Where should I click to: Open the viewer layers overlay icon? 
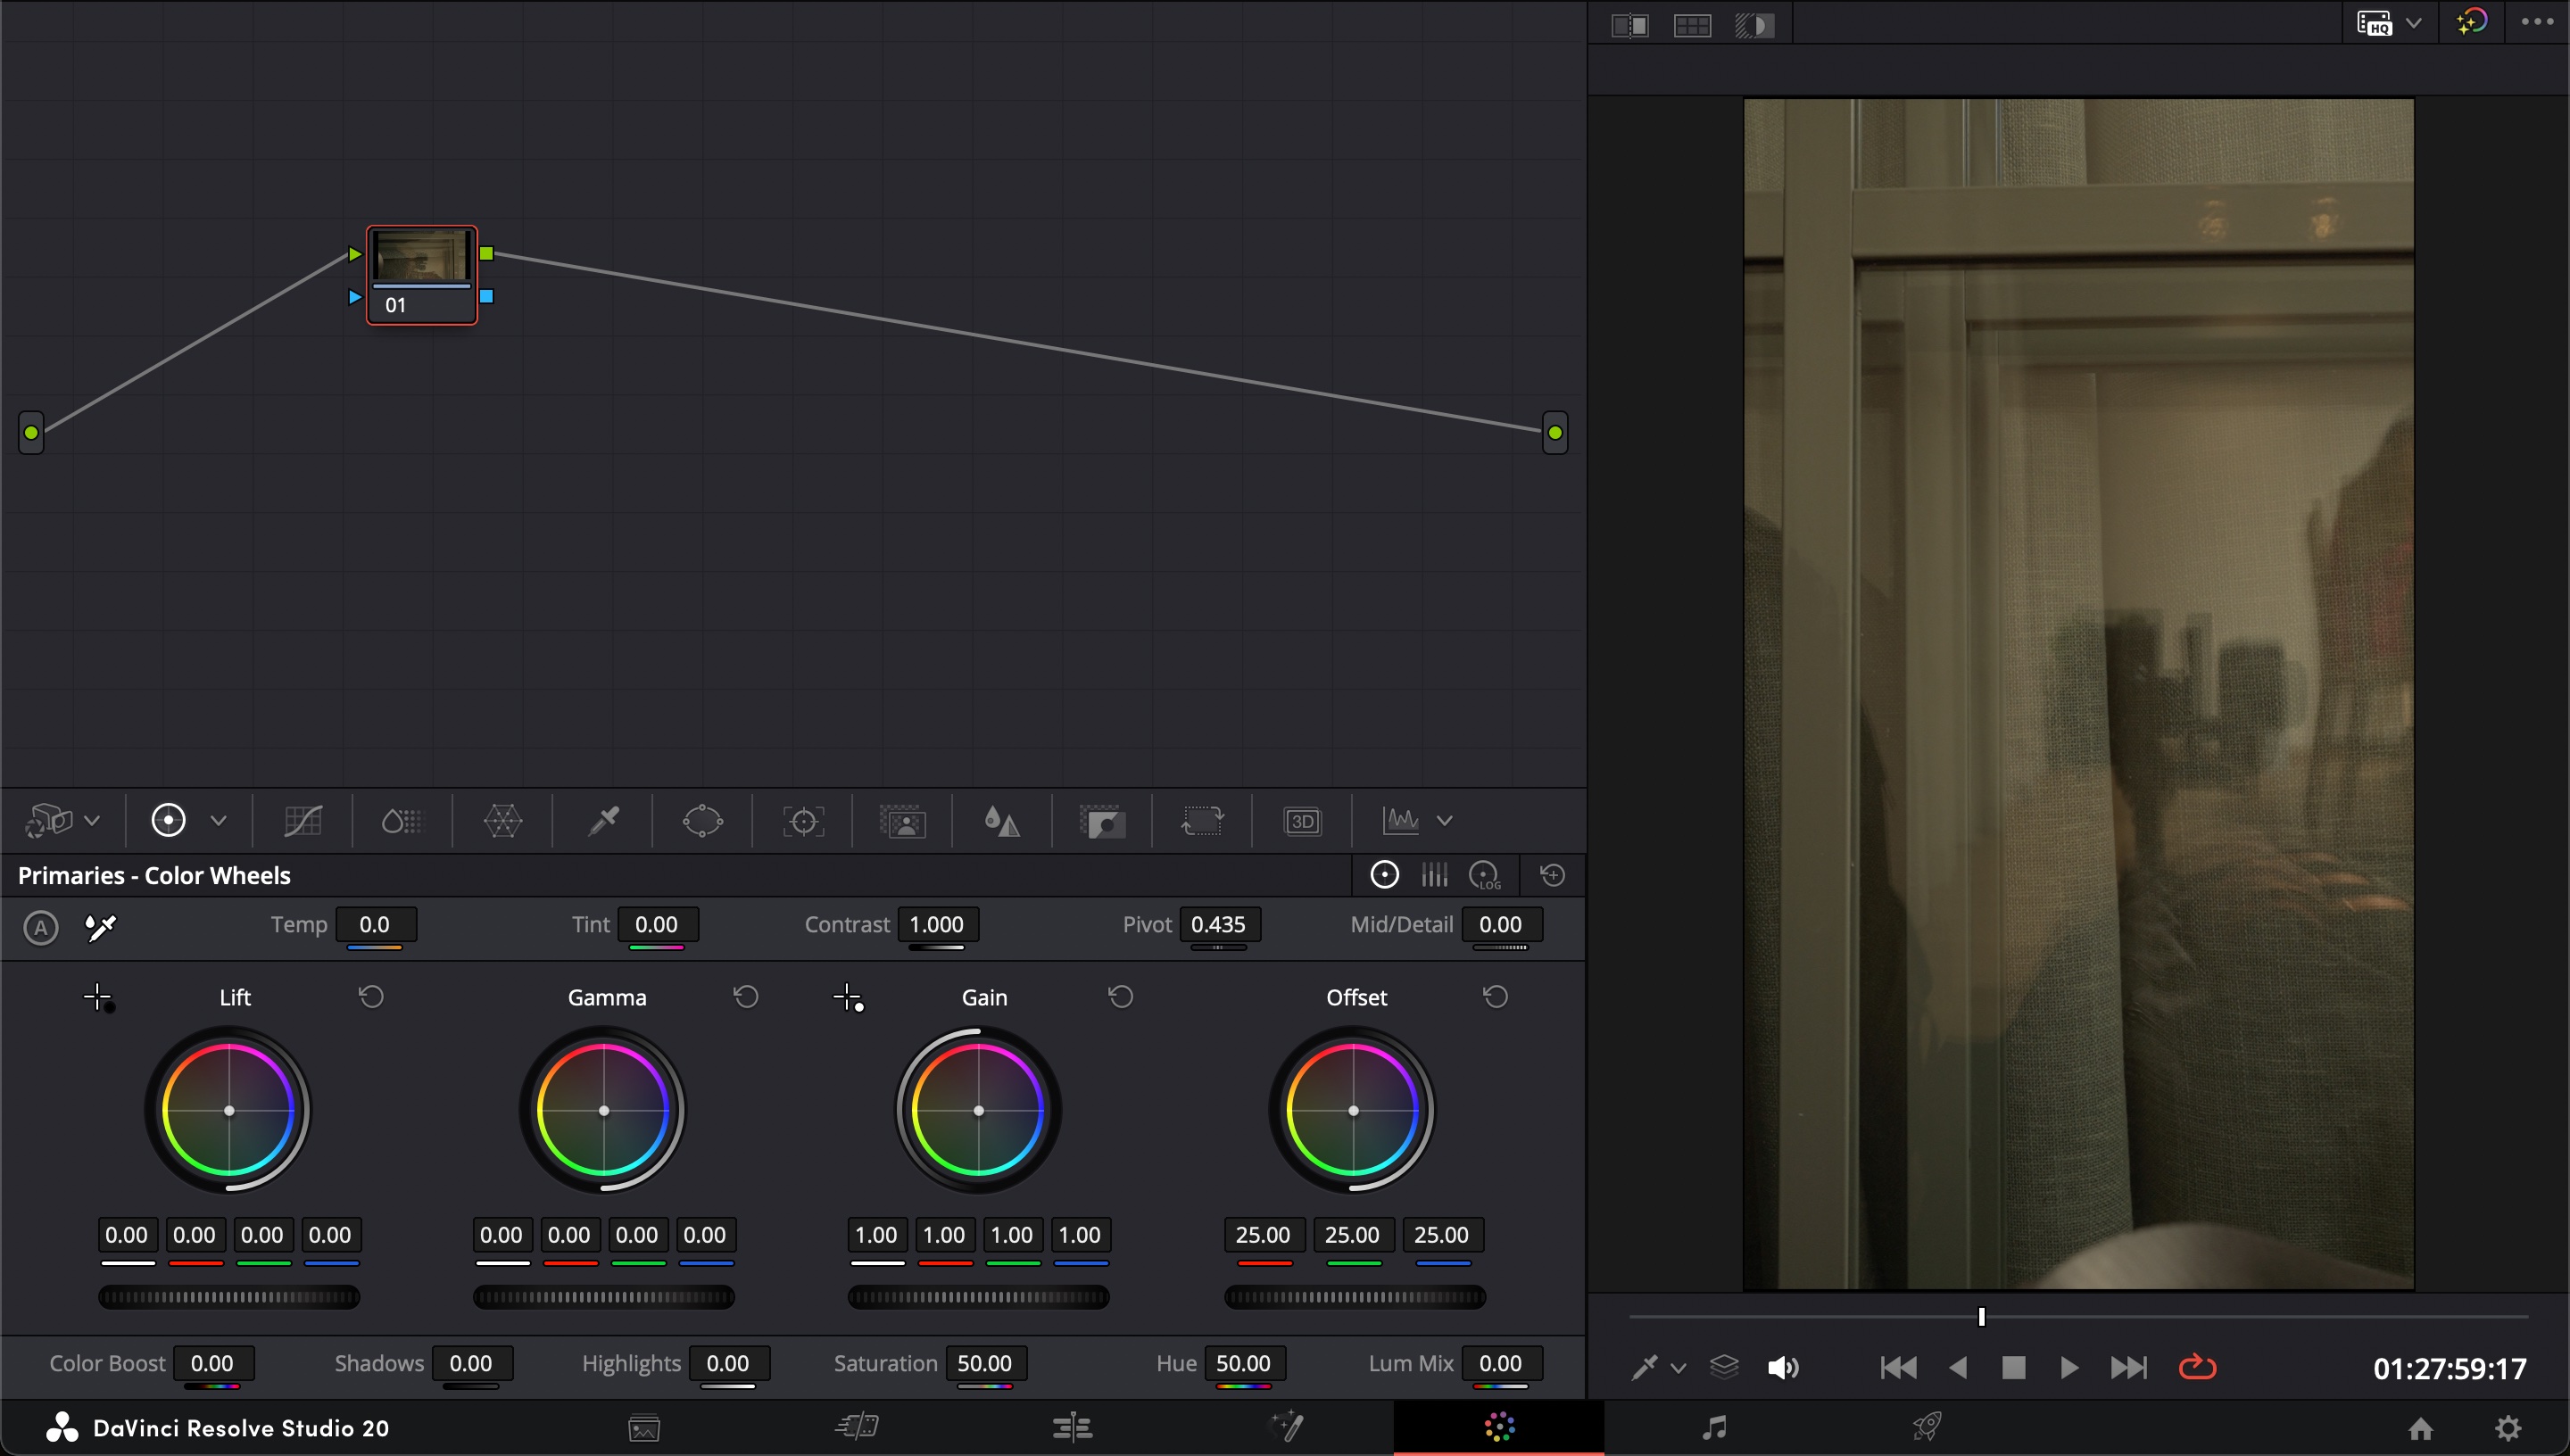tap(1724, 1367)
